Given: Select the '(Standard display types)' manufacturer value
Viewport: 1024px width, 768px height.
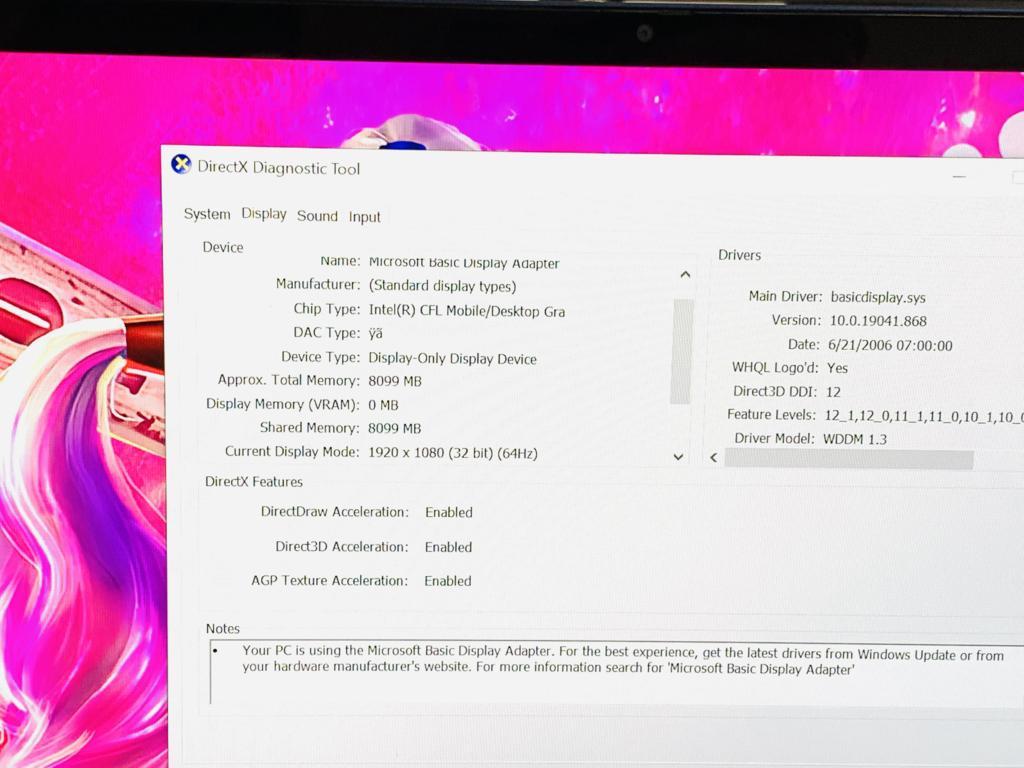Looking at the screenshot, I should pos(442,286).
